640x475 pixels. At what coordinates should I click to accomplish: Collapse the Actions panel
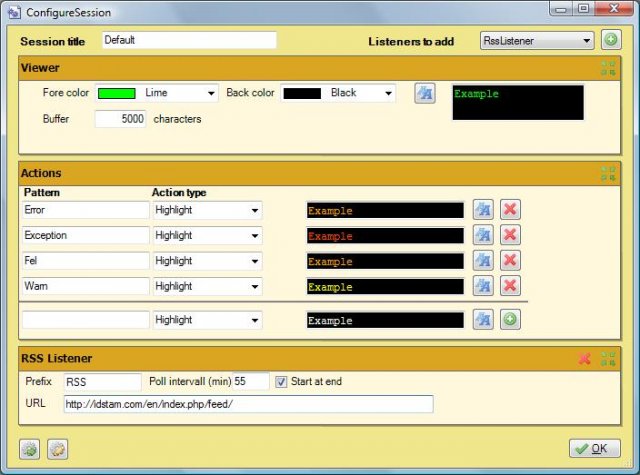tap(608, 173)
